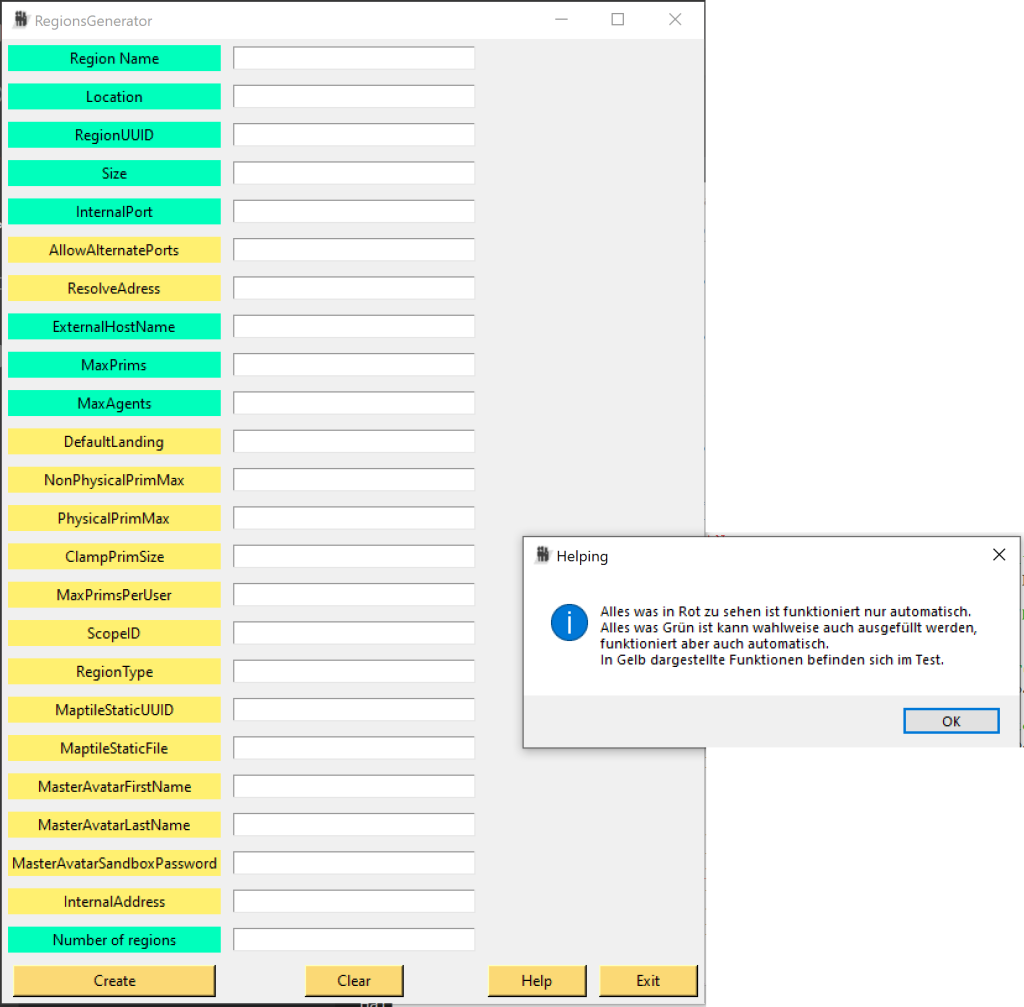Image resolution: width=1024 pixels, height=1007 pixels.
Task: Click the green Size label
Action: (x=114, y=174)
